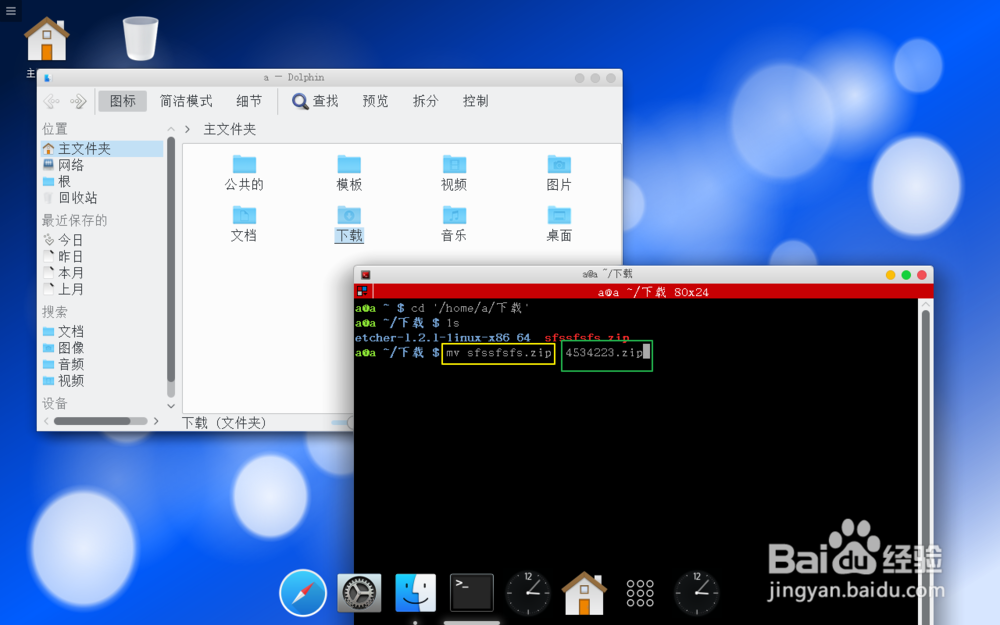Image resolution: width=1000 pixels, height=625 pixels.
Task: Open the hamburger menu at top-left of screen
Action: (x=12, y=10)
